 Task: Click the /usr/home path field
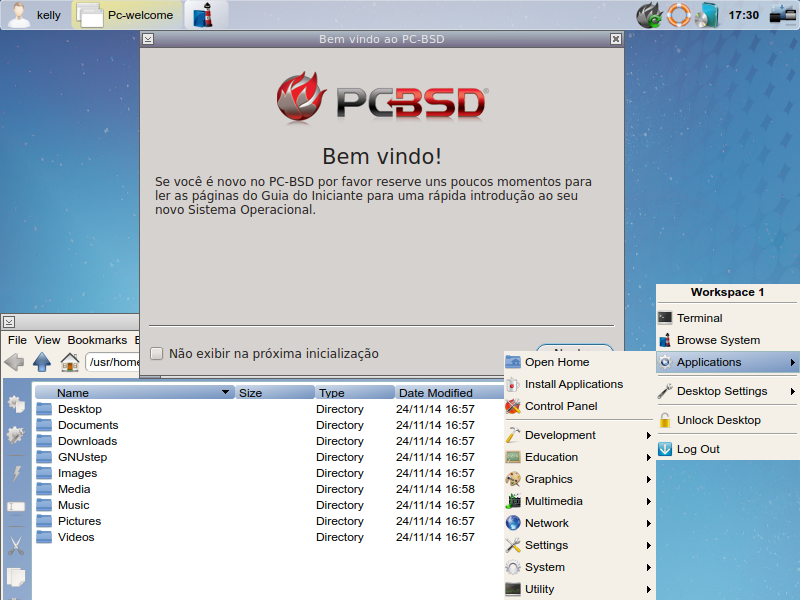click(x=113, y=362)
